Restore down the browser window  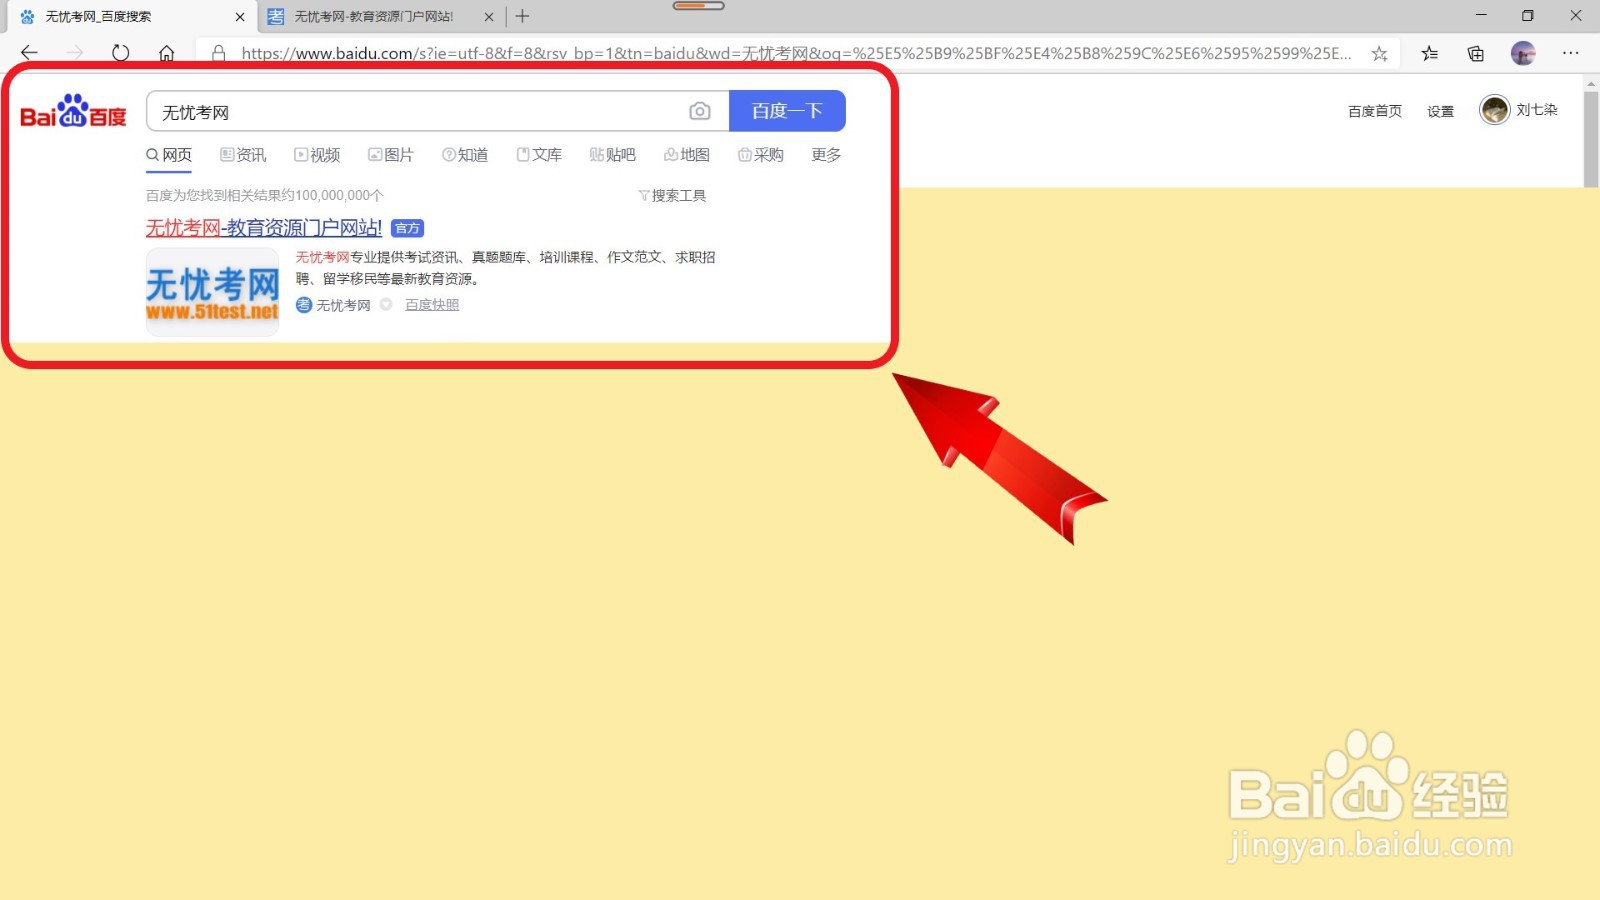click(1528, 15)
